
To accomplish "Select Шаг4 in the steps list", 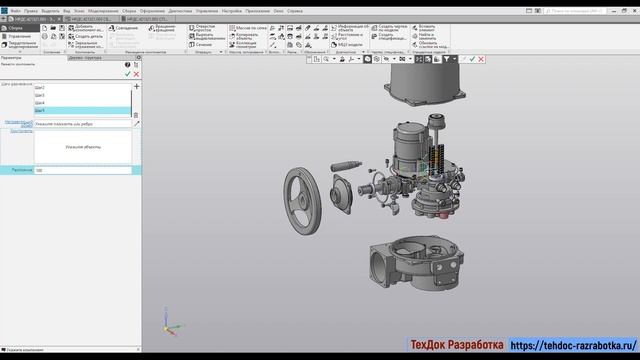I will coord(83,103).
